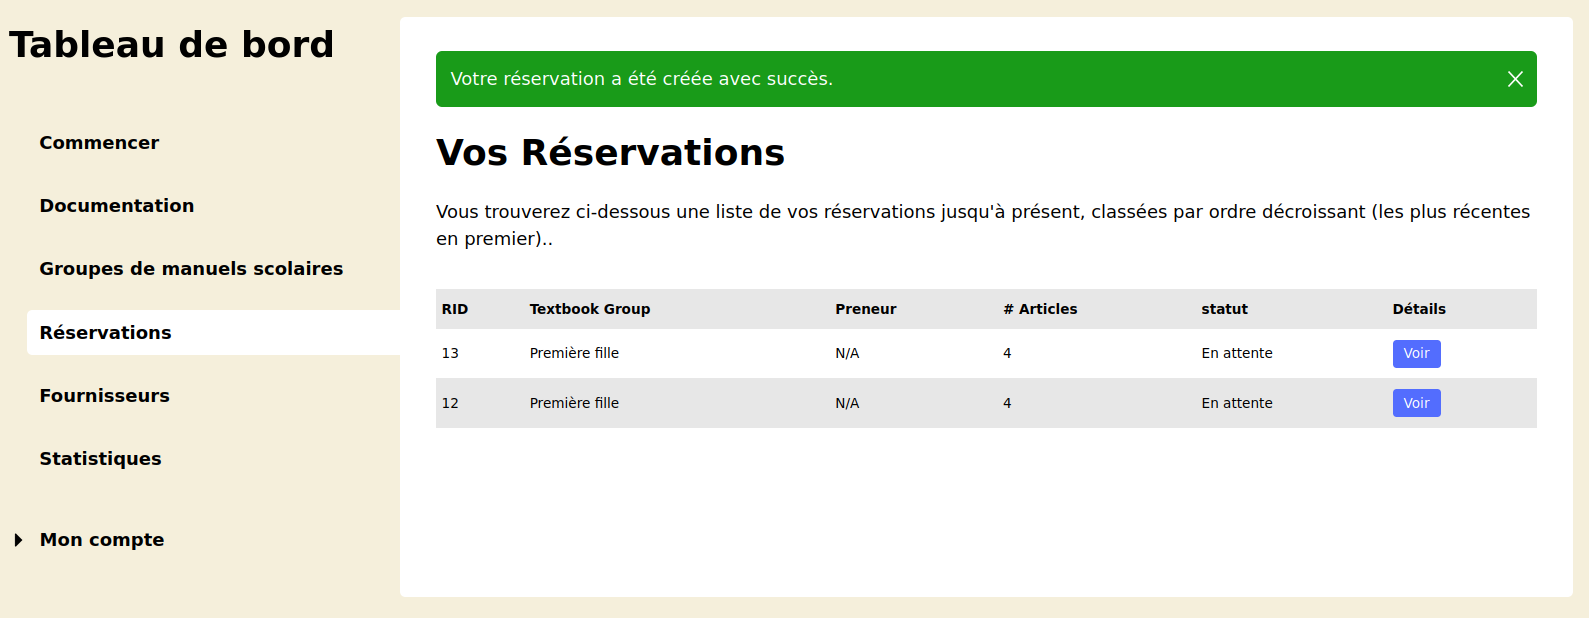Dismiss the green success notification

1515,79
